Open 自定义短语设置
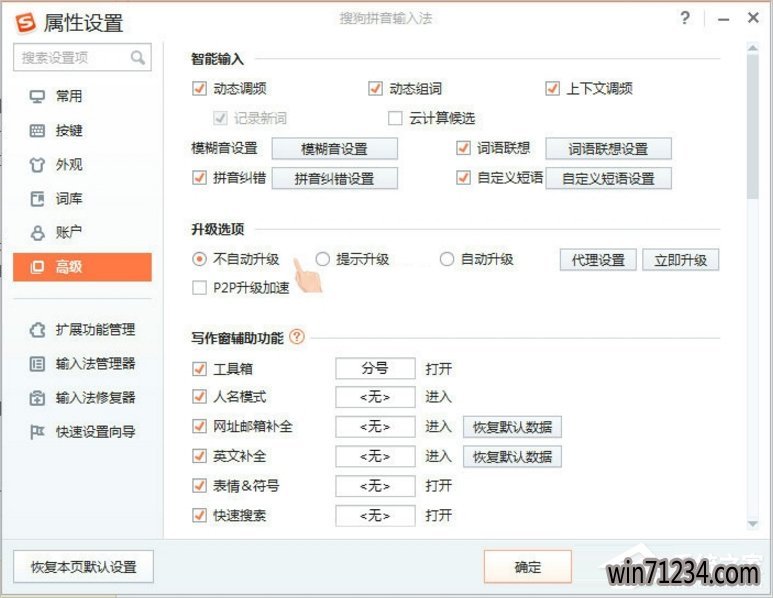The height and width of the screenshot is (598, 773). (608, 178)
